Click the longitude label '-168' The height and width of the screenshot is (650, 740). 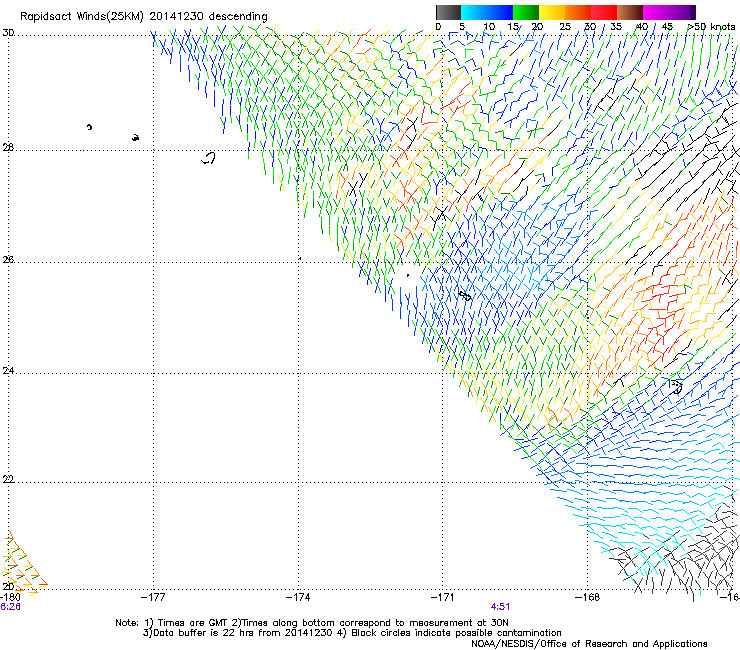point(588,597)
